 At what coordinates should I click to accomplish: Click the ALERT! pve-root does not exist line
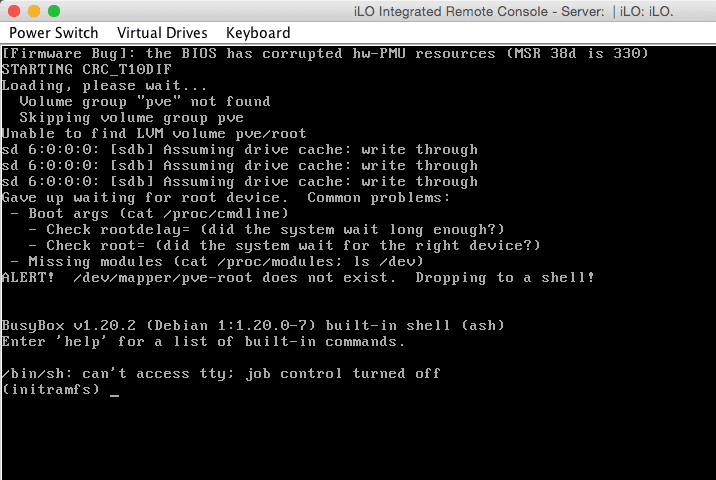298,278
